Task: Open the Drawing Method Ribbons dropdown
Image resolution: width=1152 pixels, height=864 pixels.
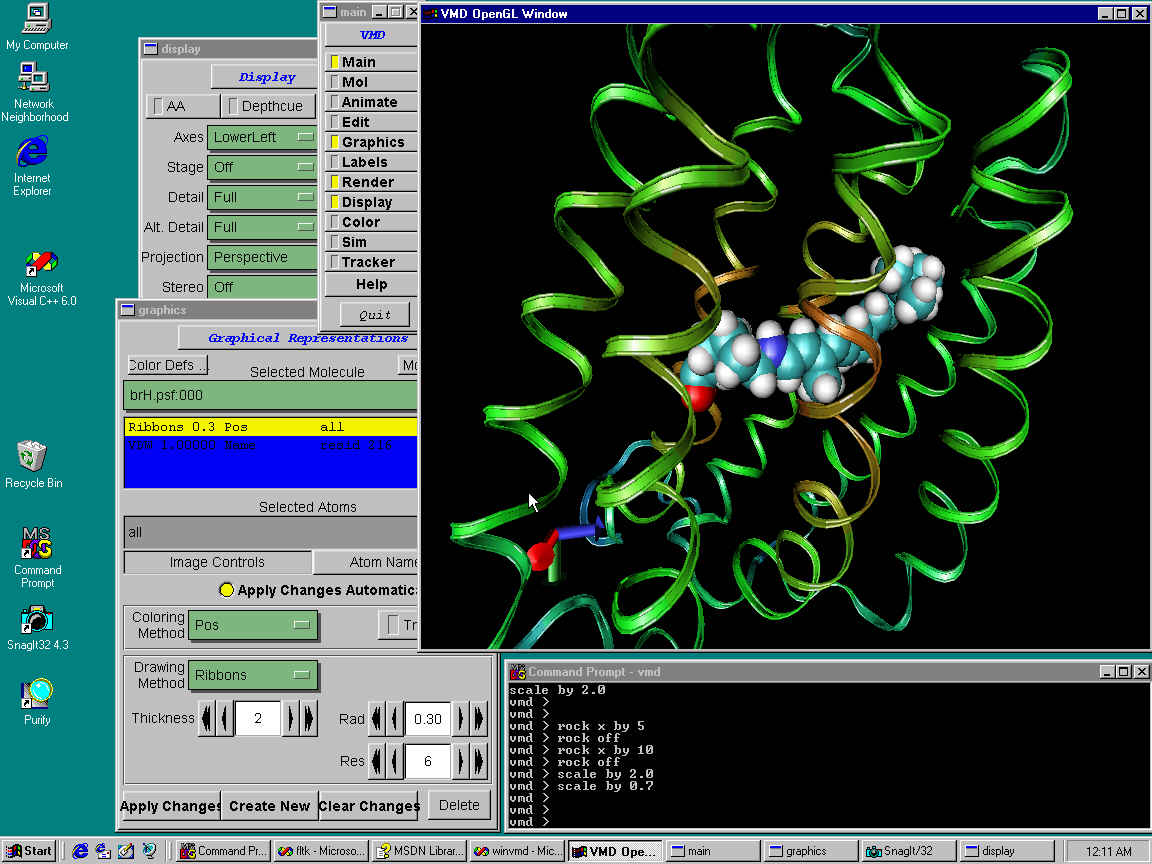Action: click(253, 675)
